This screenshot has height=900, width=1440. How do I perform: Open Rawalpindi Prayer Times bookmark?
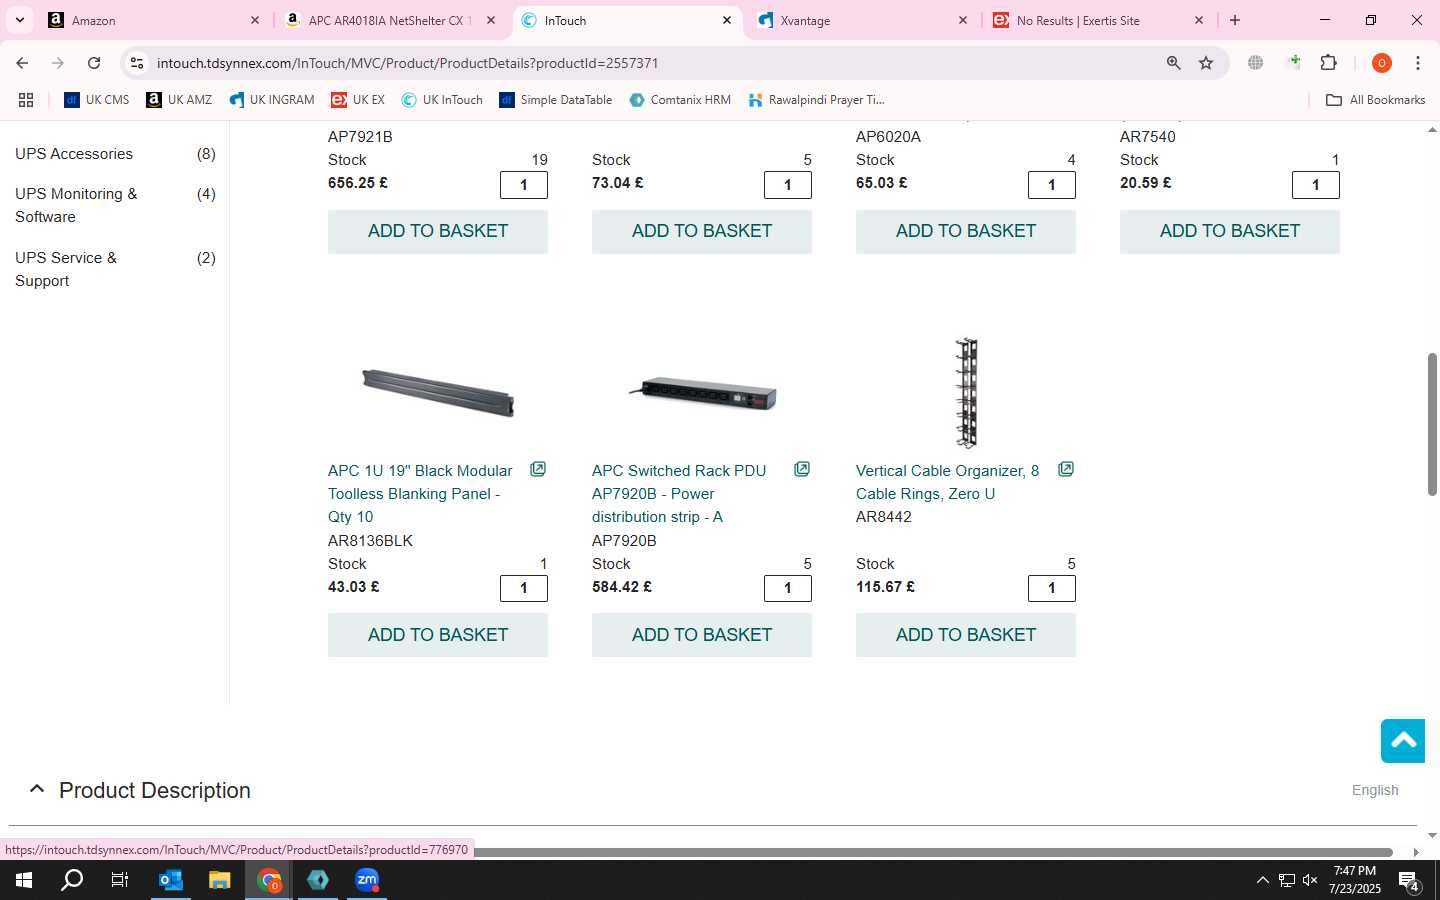click(x=816, y=100)
